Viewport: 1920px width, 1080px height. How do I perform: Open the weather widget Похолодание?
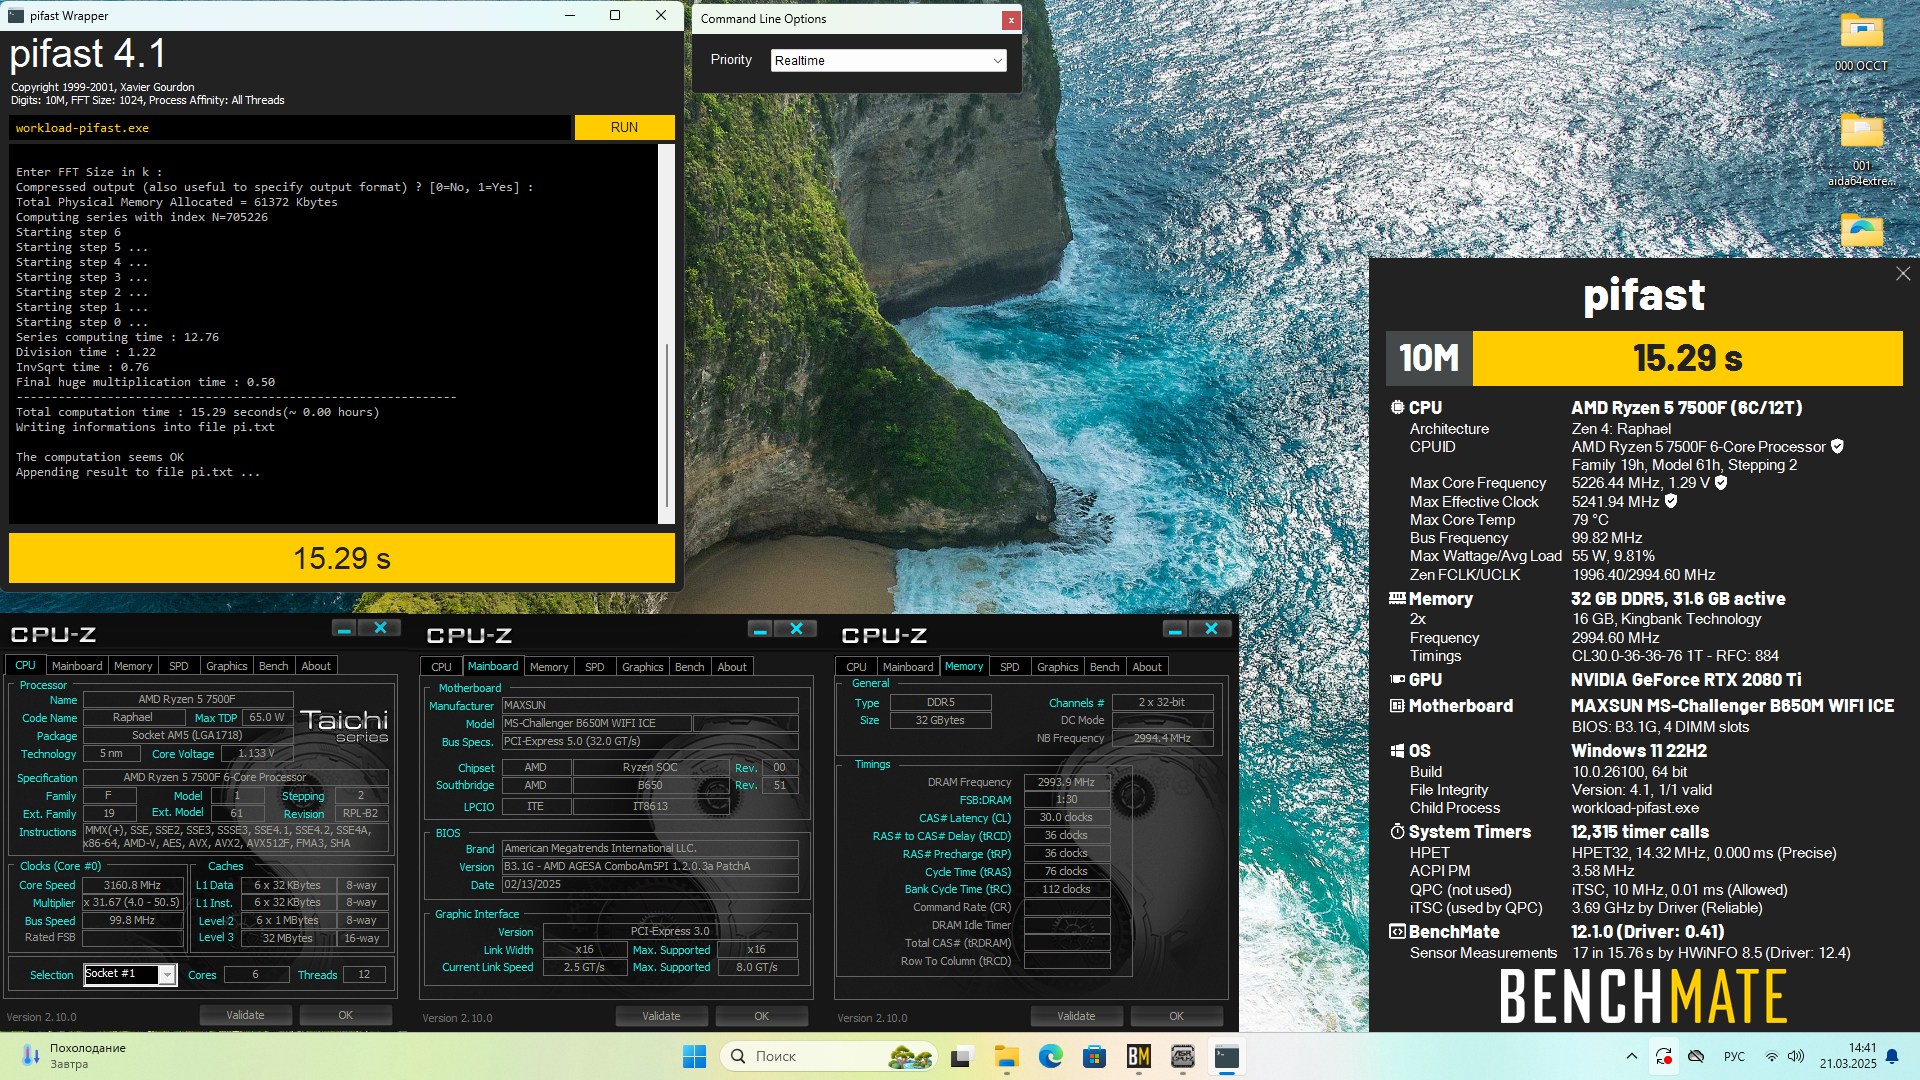(x=74, y=1056)
